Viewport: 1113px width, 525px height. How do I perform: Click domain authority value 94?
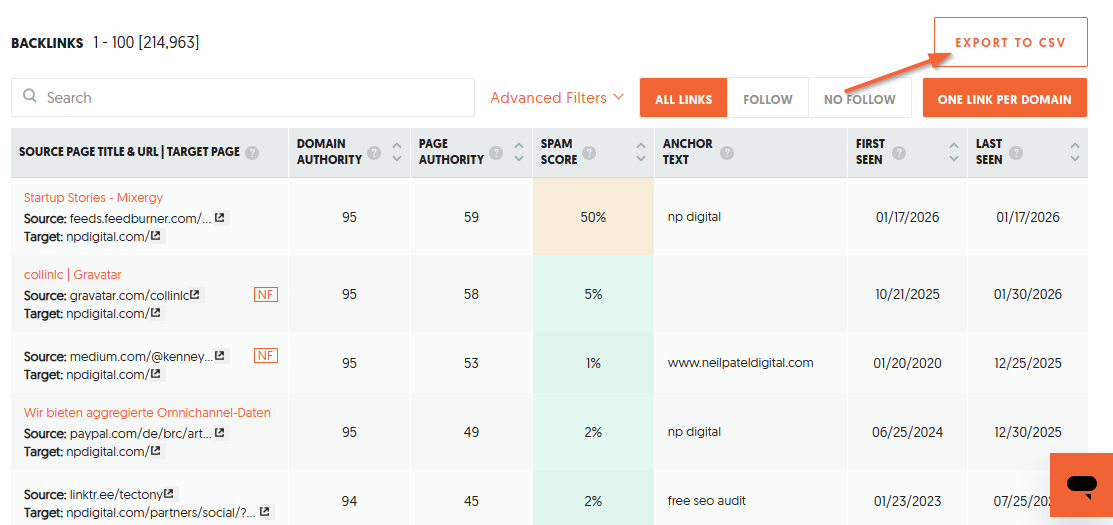coord(349,501)
